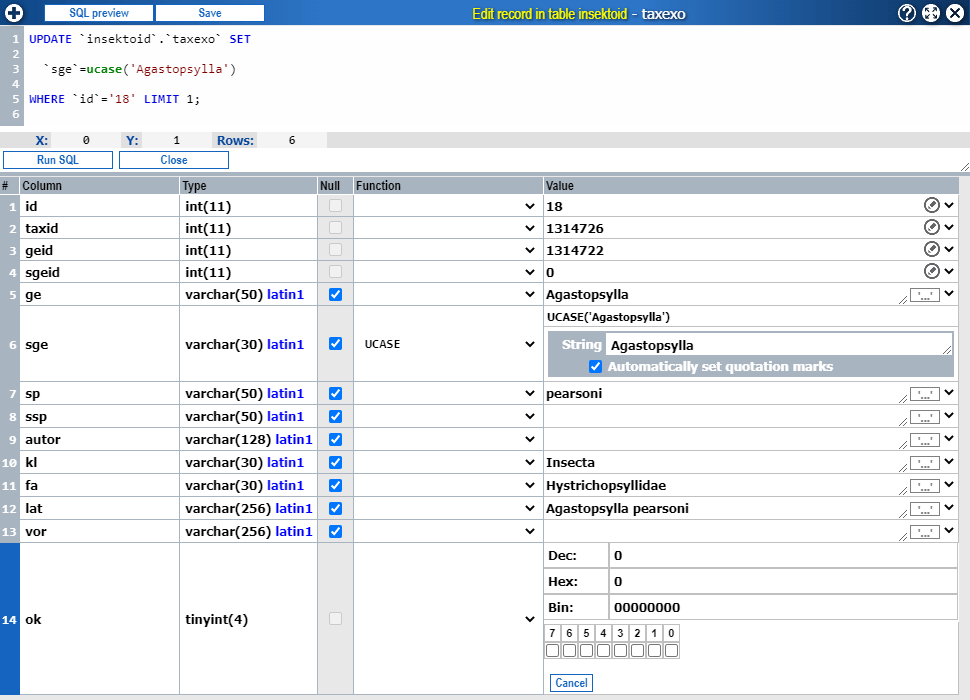
Task: Uncheck Automatically set quotation marks
Action: (596, 366)
